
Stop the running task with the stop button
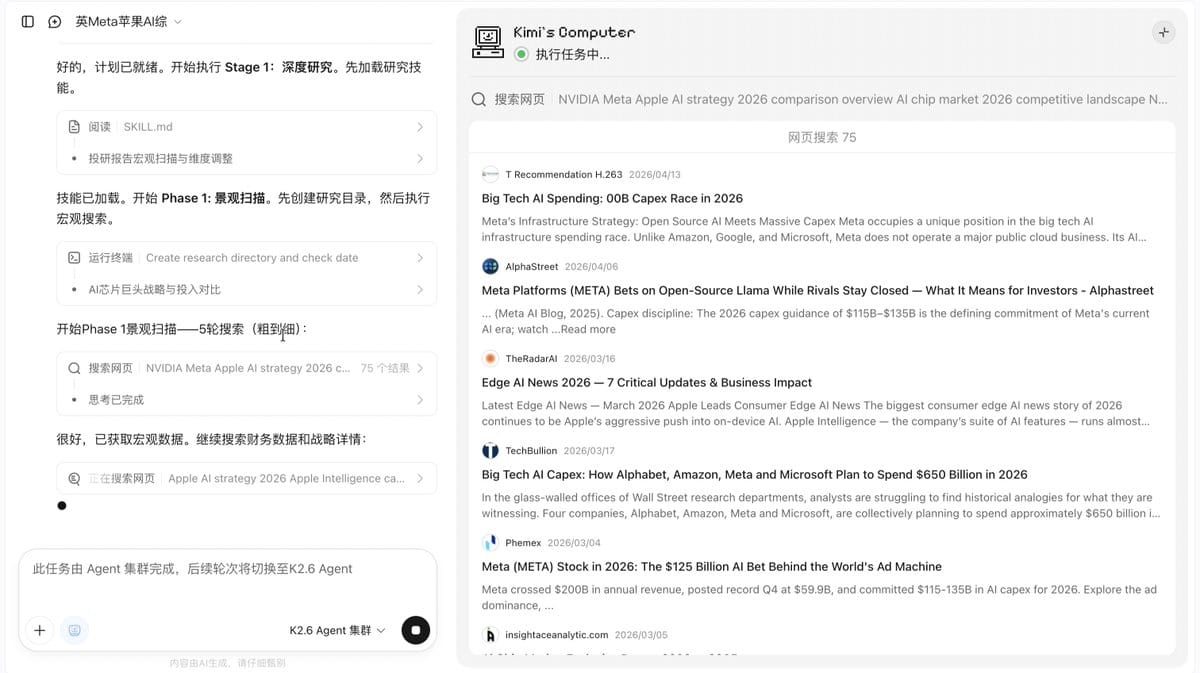(415, 630)
